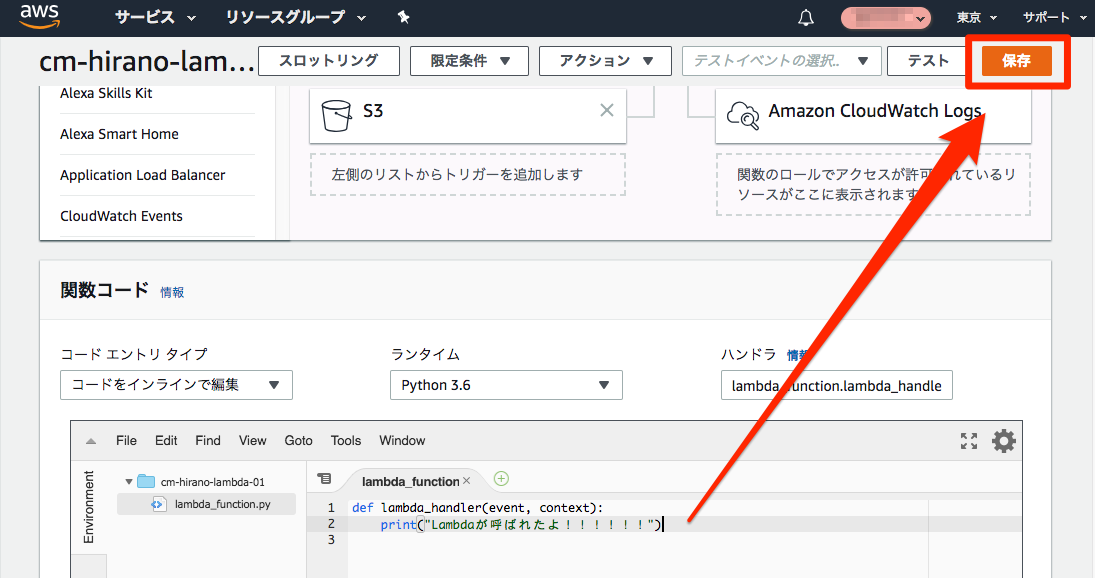Go to the AWS home logo
Screen dimensions: 1095x578
[39, 17]
